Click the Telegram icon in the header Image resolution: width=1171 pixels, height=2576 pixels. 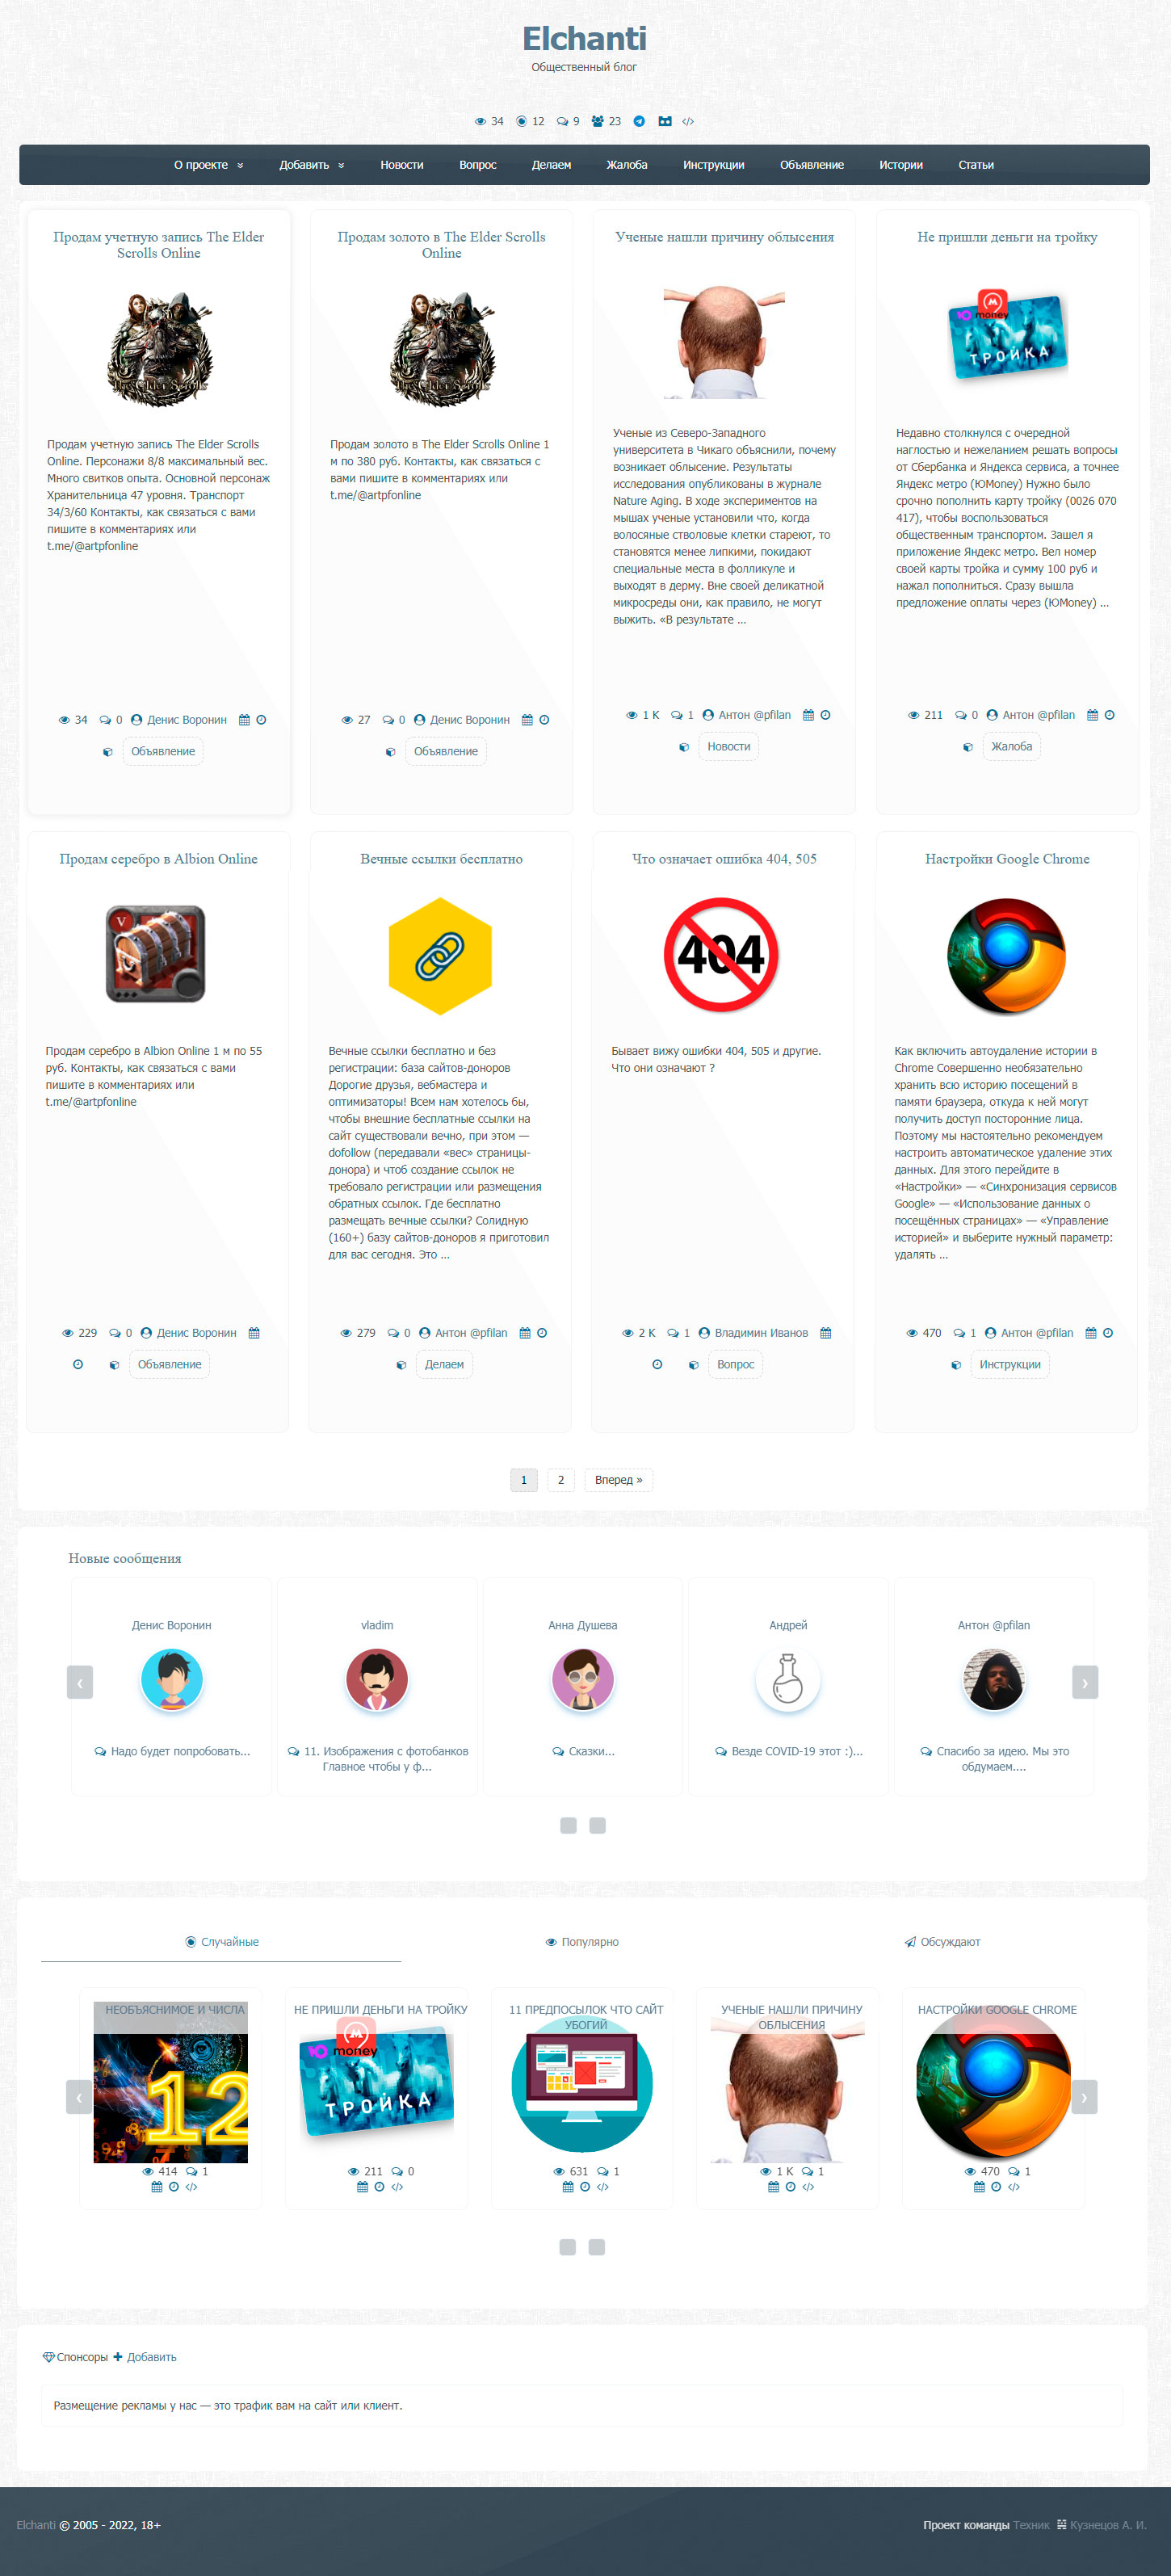tap(639, 121)
